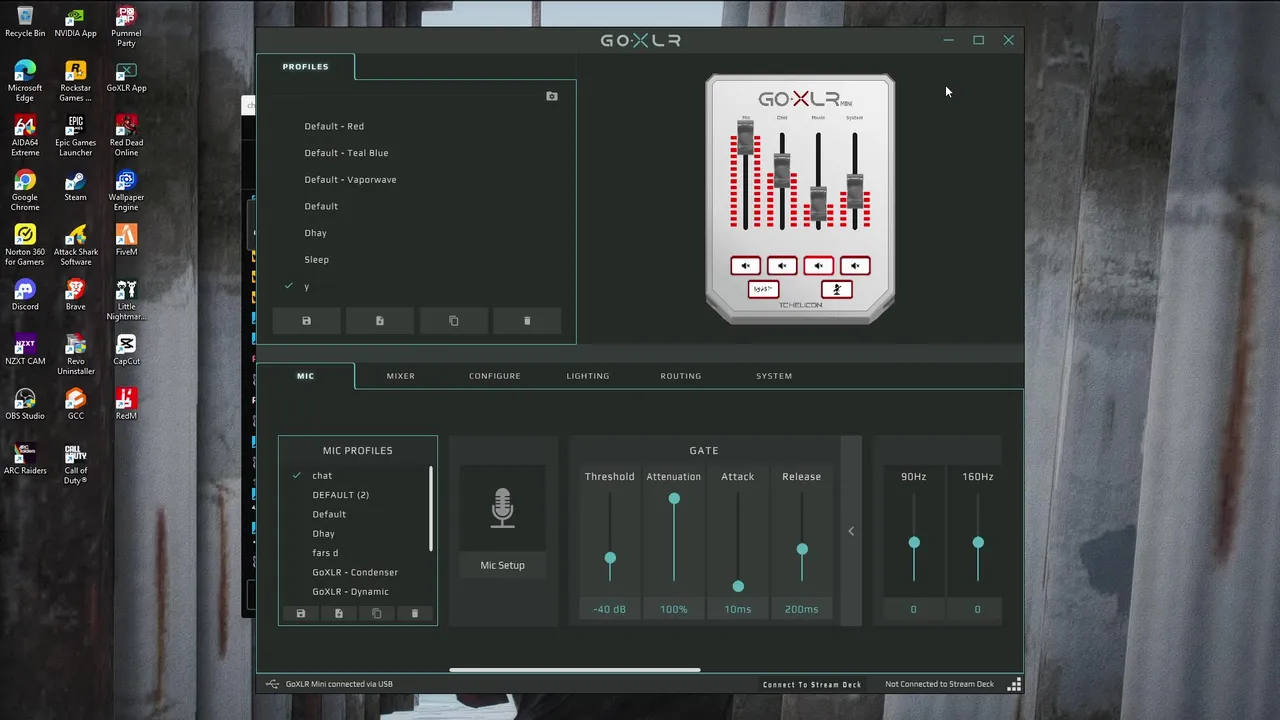Open FiveM desktop shortcut
The image size is (1280, 720).
(126, 240)
